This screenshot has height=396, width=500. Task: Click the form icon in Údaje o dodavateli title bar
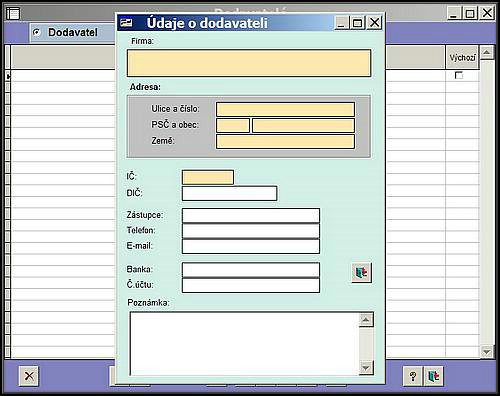point(126,23)
